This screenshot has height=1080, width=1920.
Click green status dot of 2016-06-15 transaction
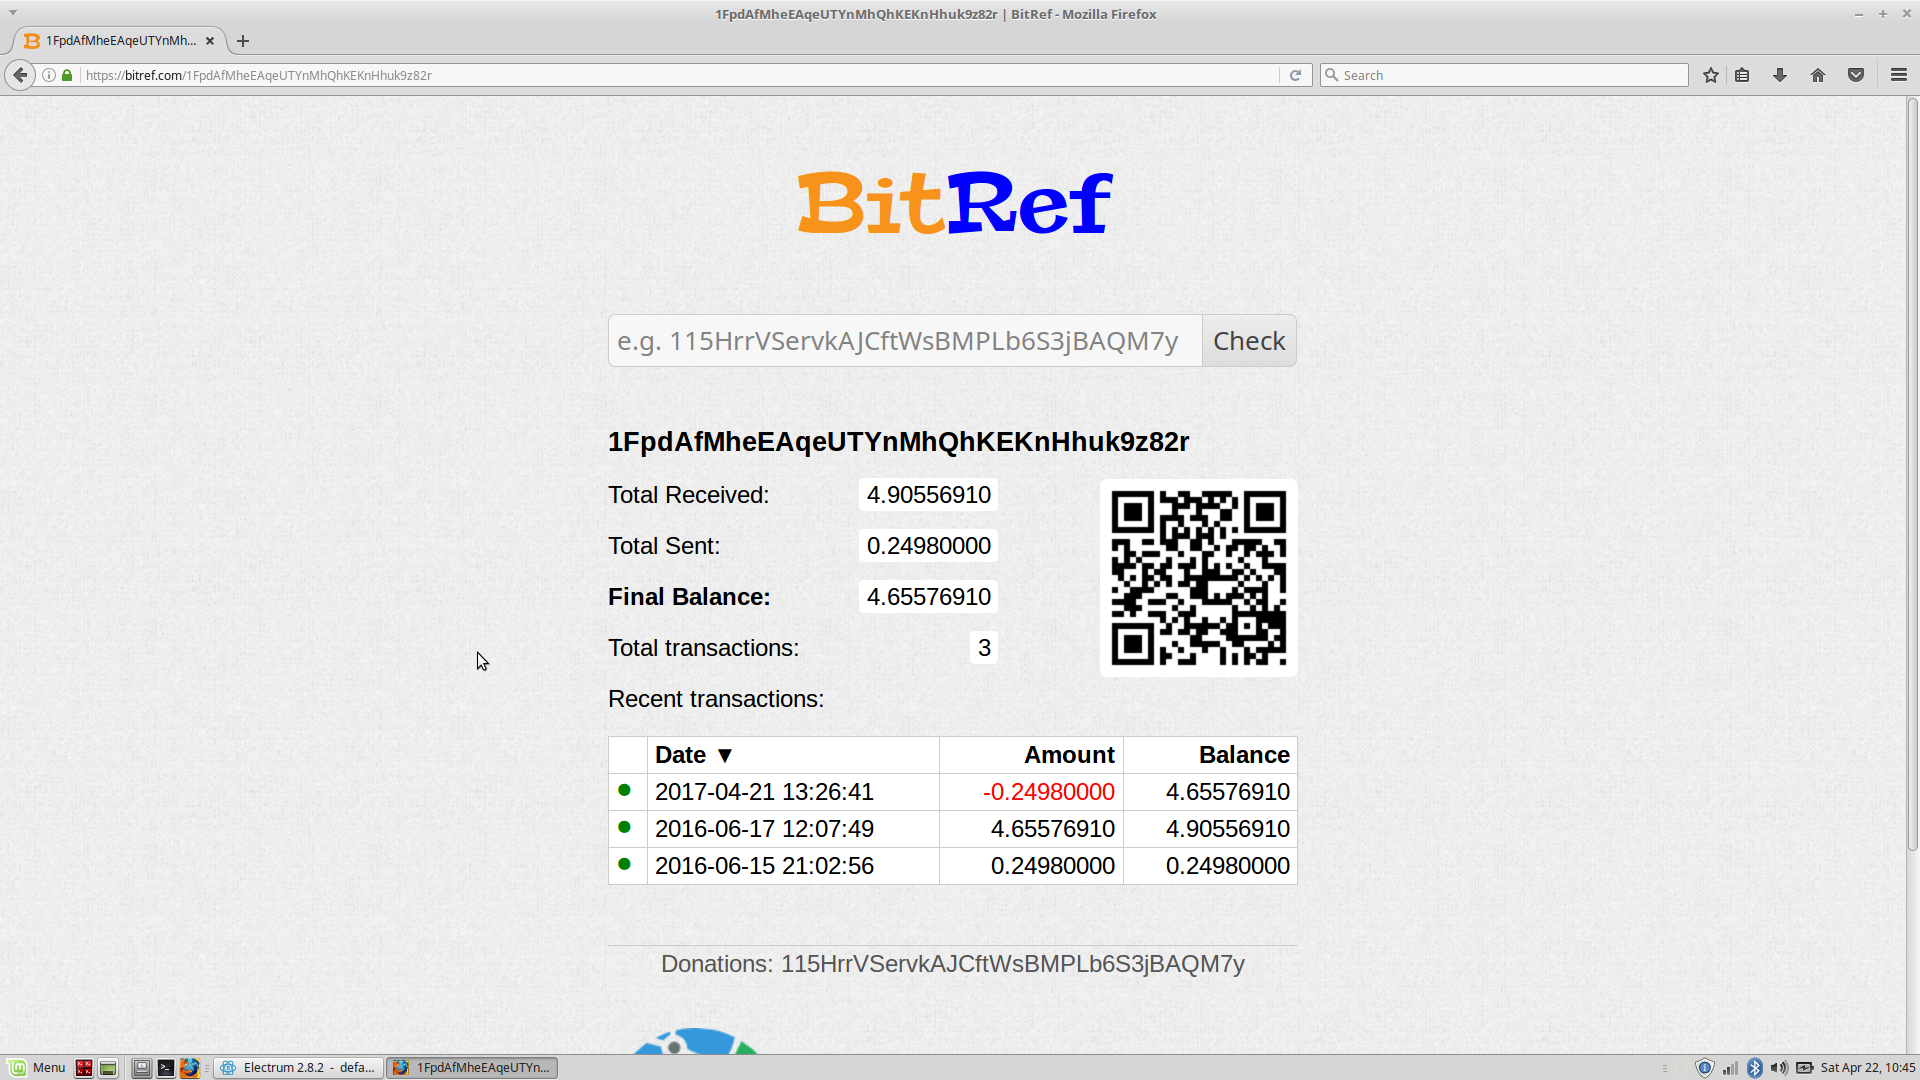click(625, 864)
